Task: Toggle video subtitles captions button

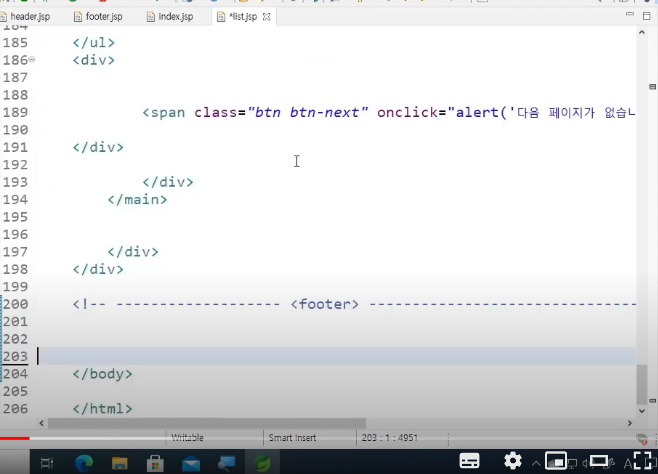Action: tap(469, 461)
